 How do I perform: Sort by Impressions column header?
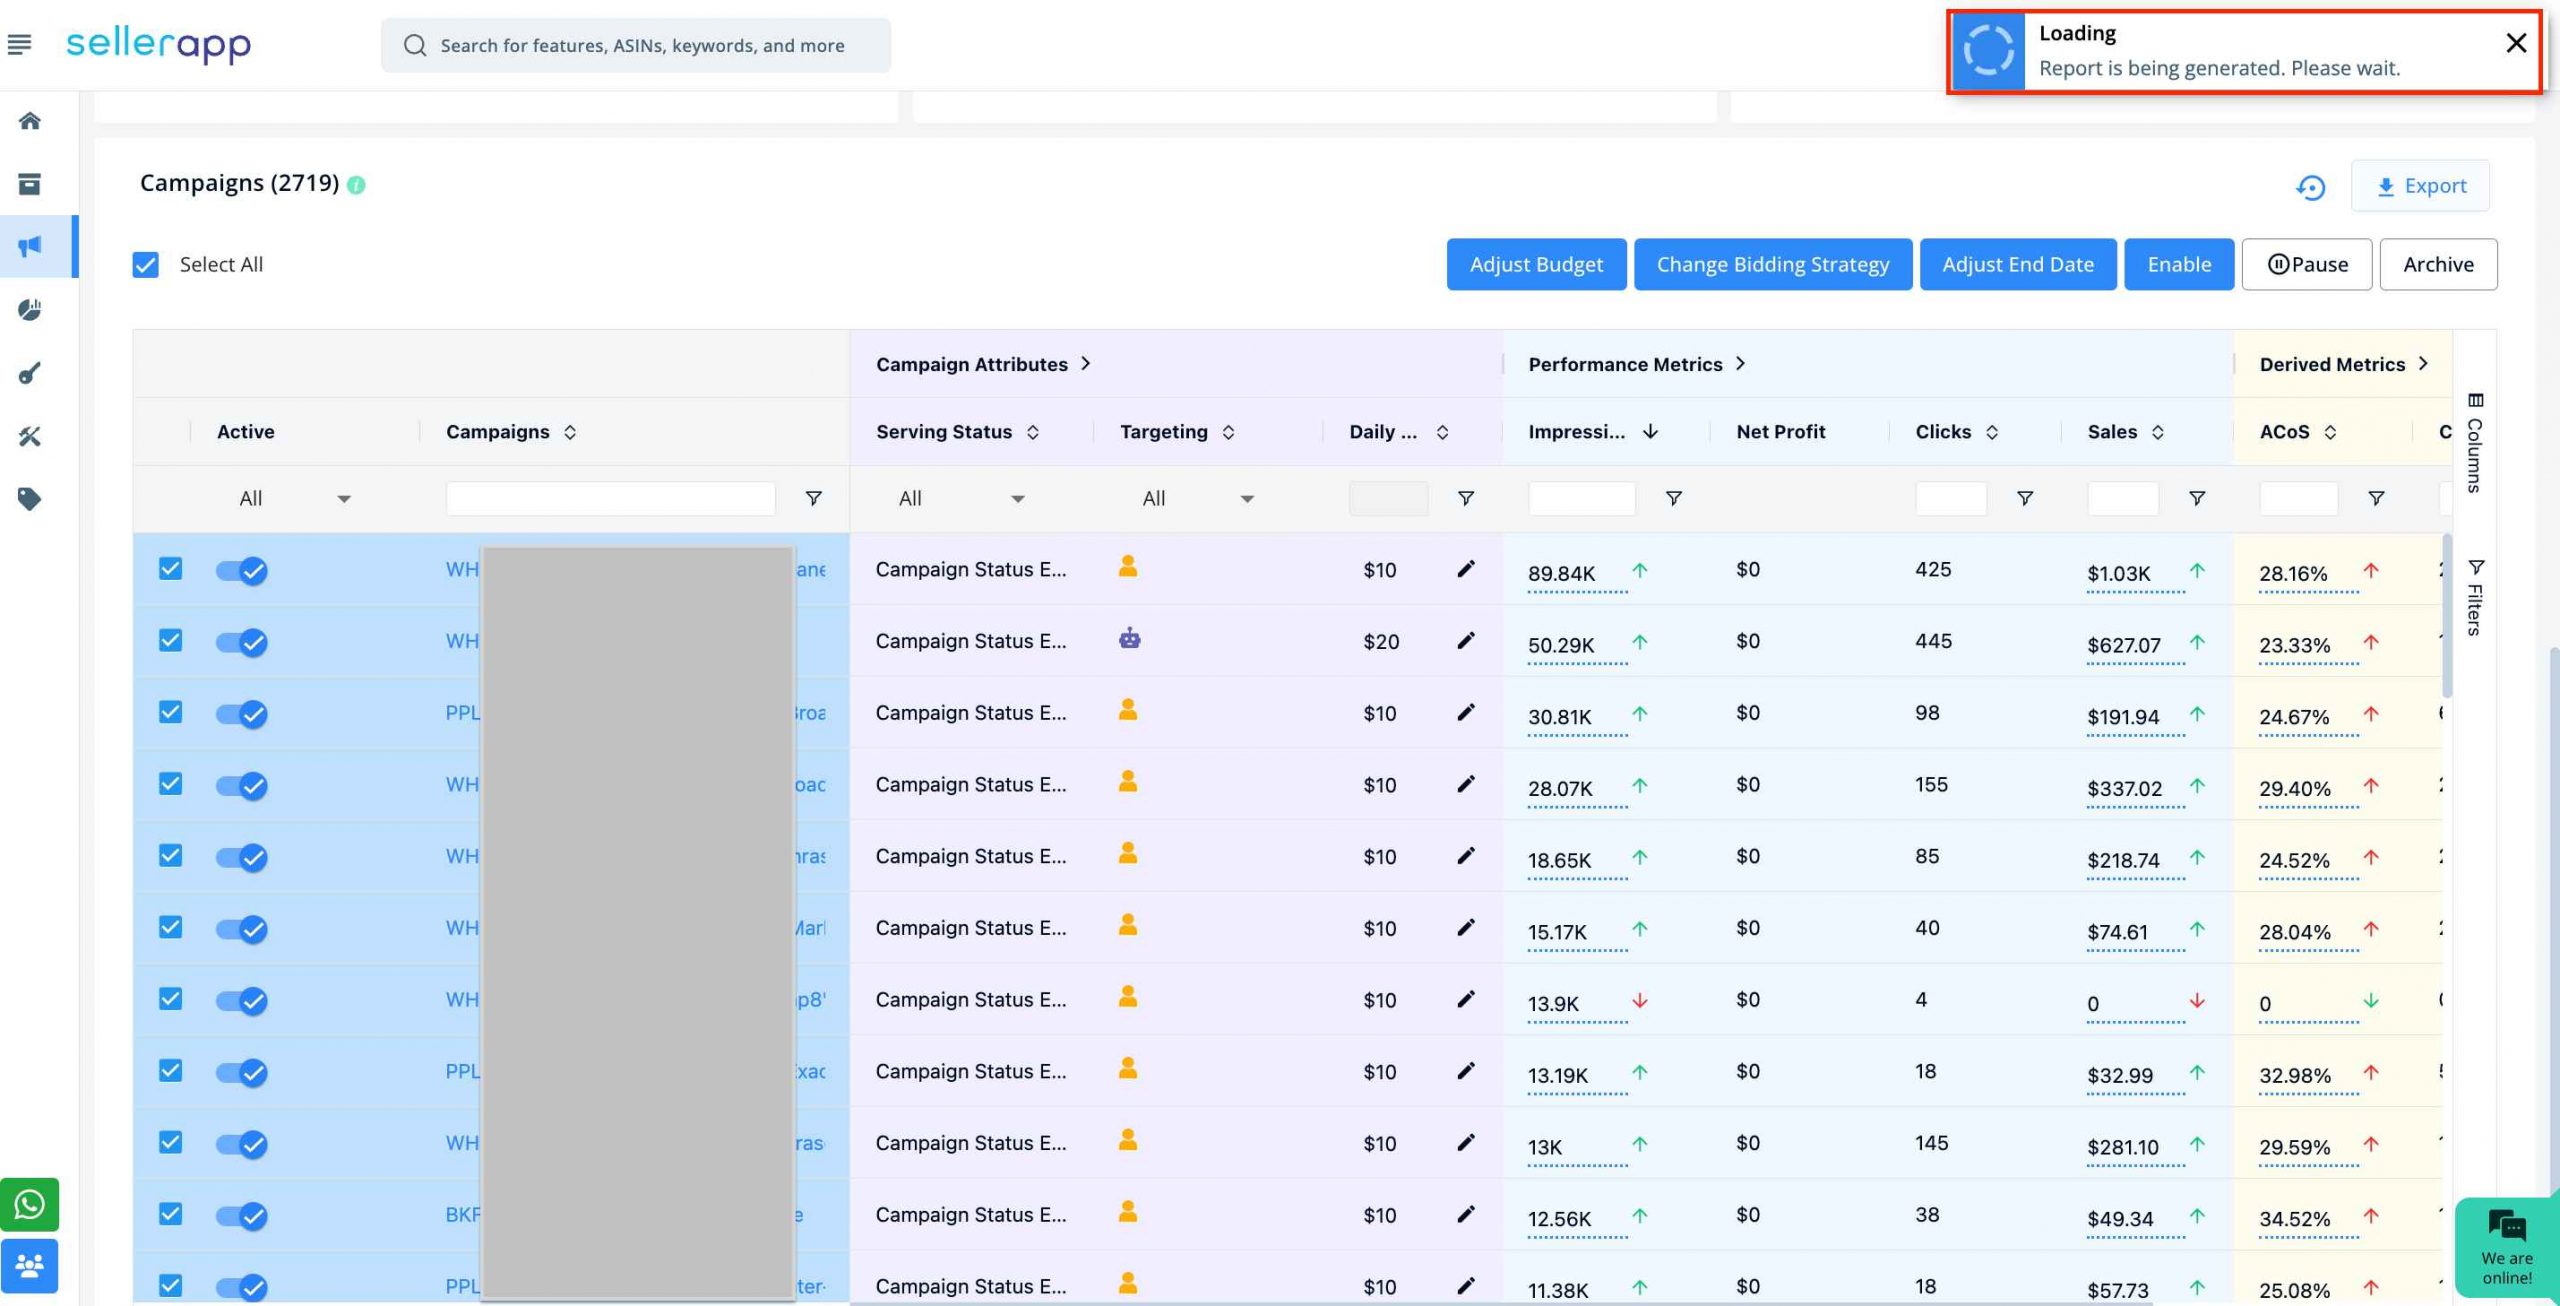click(x=1593, y=432)
